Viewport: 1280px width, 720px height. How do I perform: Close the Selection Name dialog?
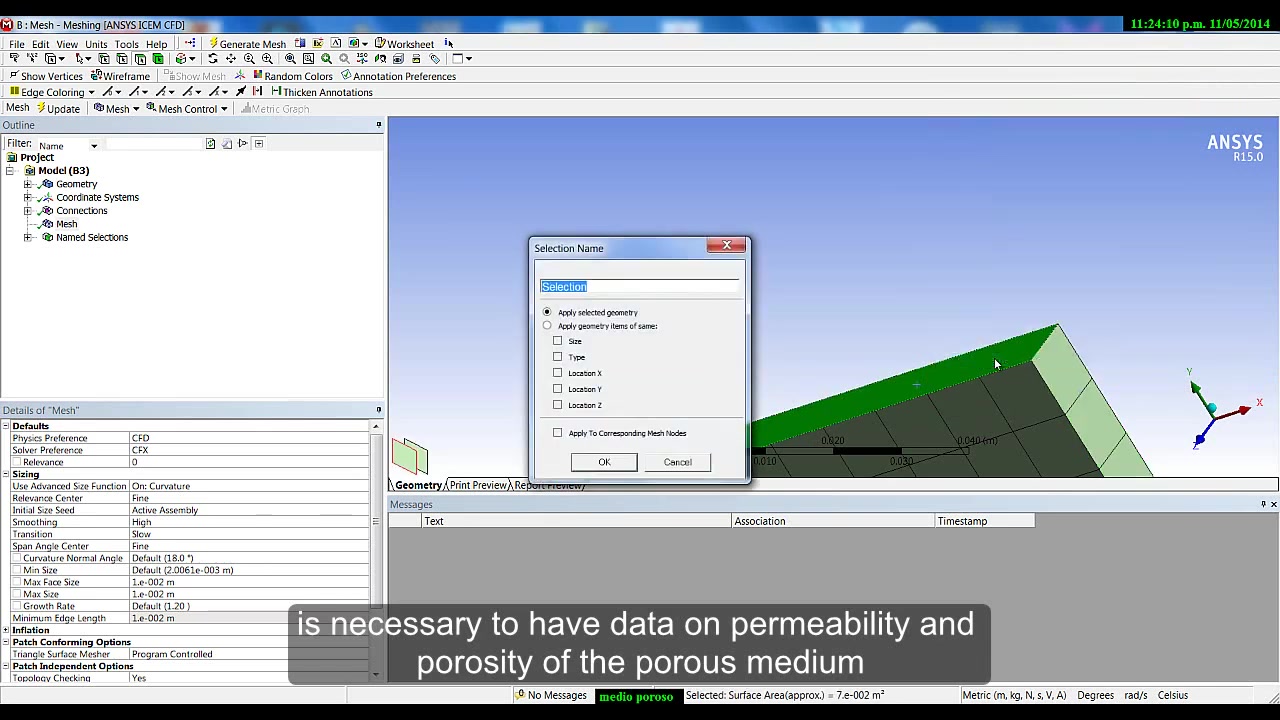tap(726, 245)
